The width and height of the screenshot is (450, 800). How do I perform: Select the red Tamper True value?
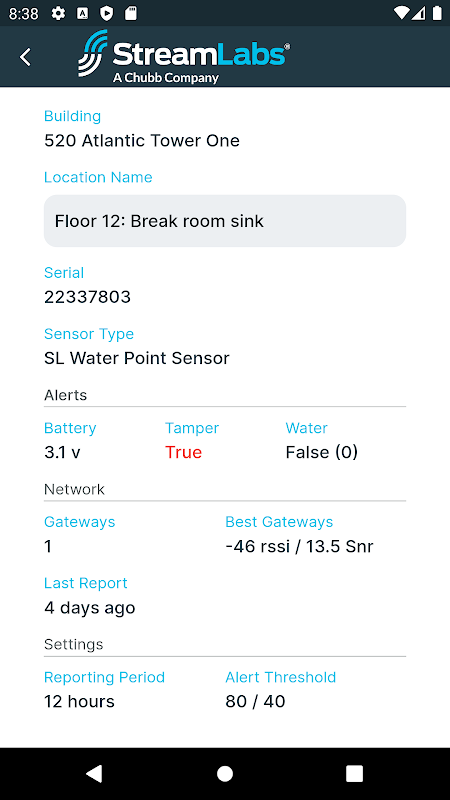click(x=183, y=453)
